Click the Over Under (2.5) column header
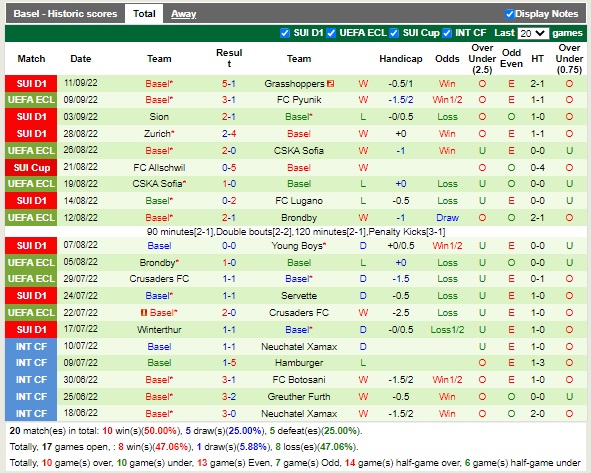The height and width of the screenshot is (473, 591). pos(482,59)
